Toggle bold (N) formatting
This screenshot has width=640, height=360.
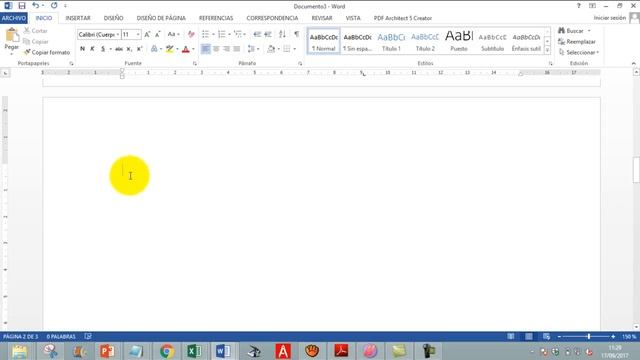(82, 49)
